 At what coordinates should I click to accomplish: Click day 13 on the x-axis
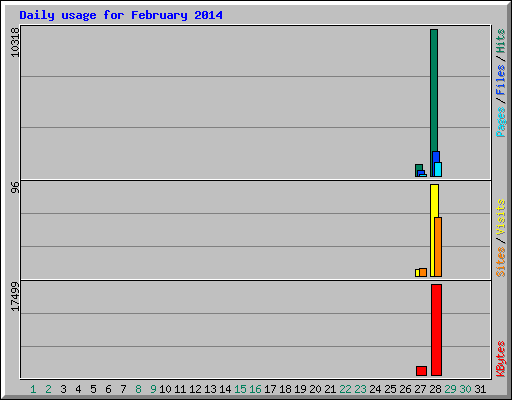210,389
